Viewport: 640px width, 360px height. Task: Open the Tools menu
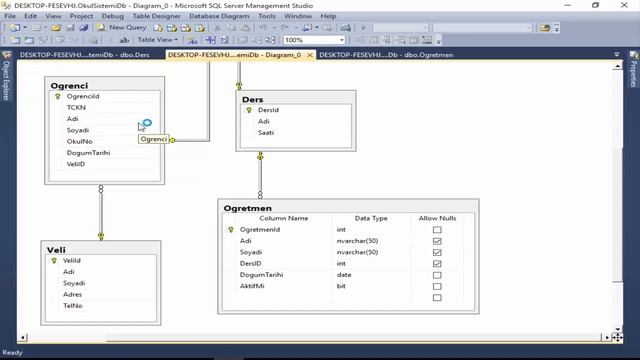tap(267, 16)
